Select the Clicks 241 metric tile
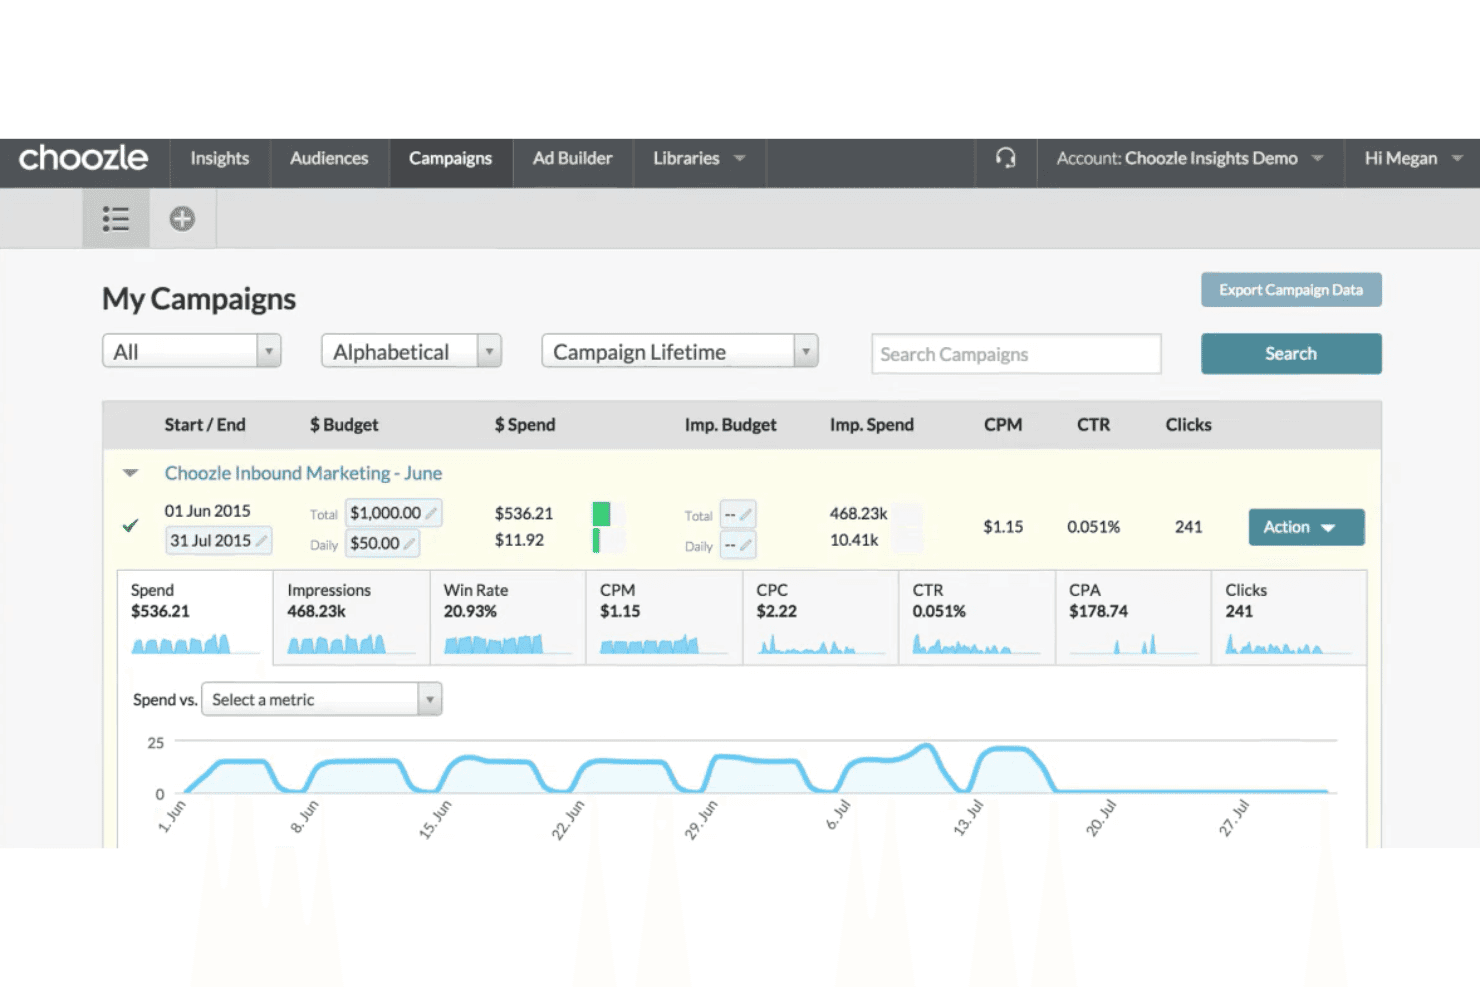The height and width of the screenshot is (987, 1480). [1289, 617]
